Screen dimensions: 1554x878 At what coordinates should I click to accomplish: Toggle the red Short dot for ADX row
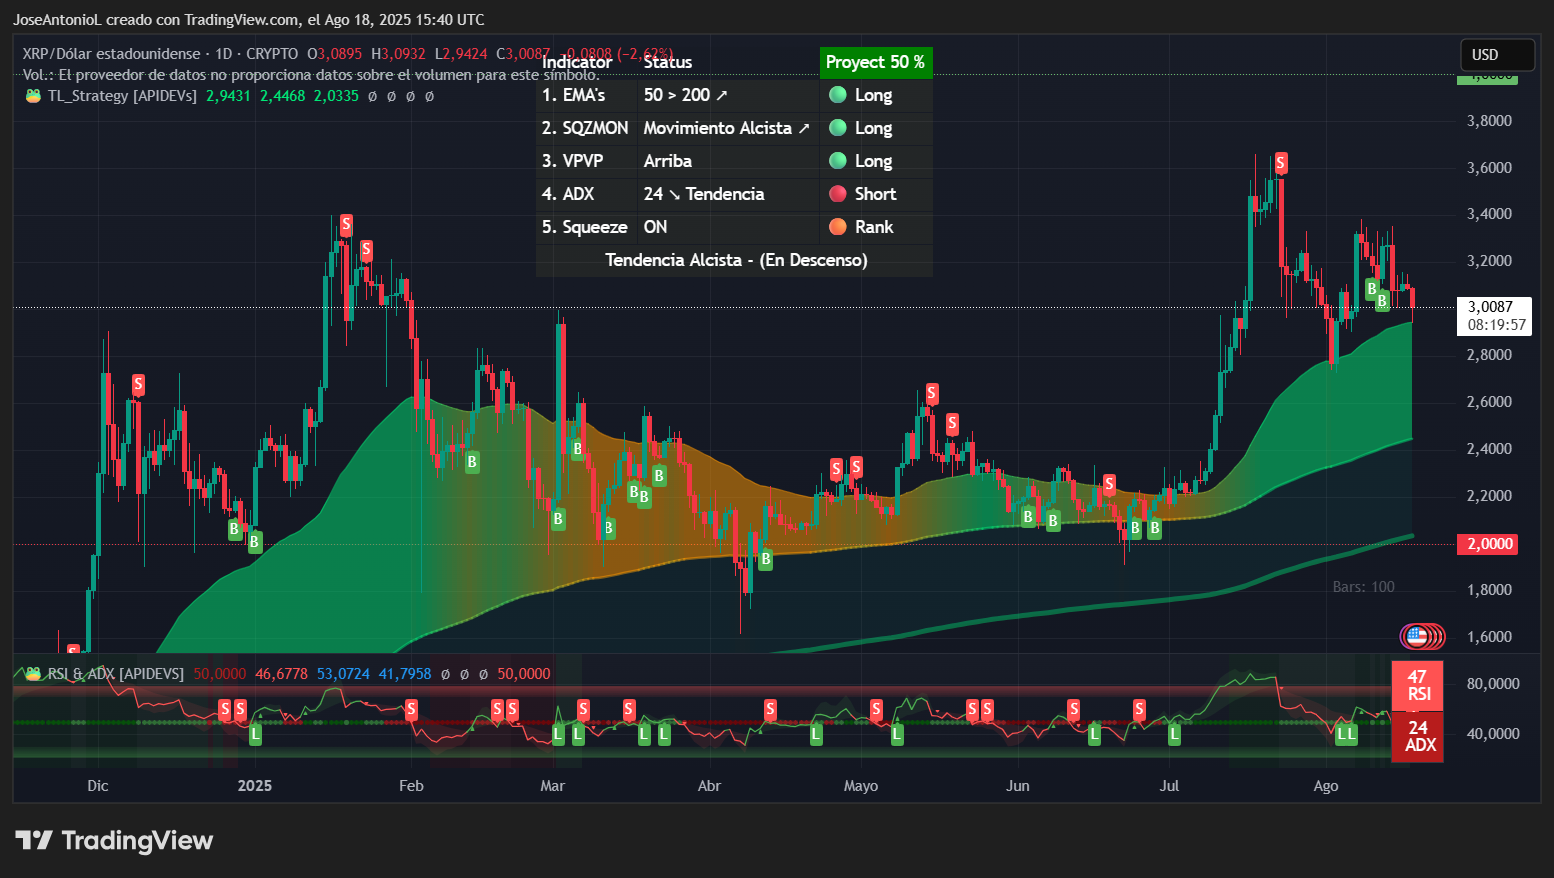(838, 194)
